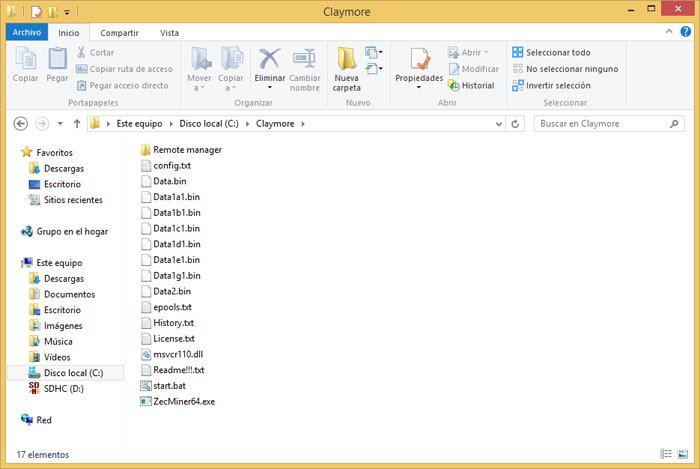Click Invertir selección
The width and height of the screenshot is (700, 469).
pyautogui.click(x=551, y=85)
